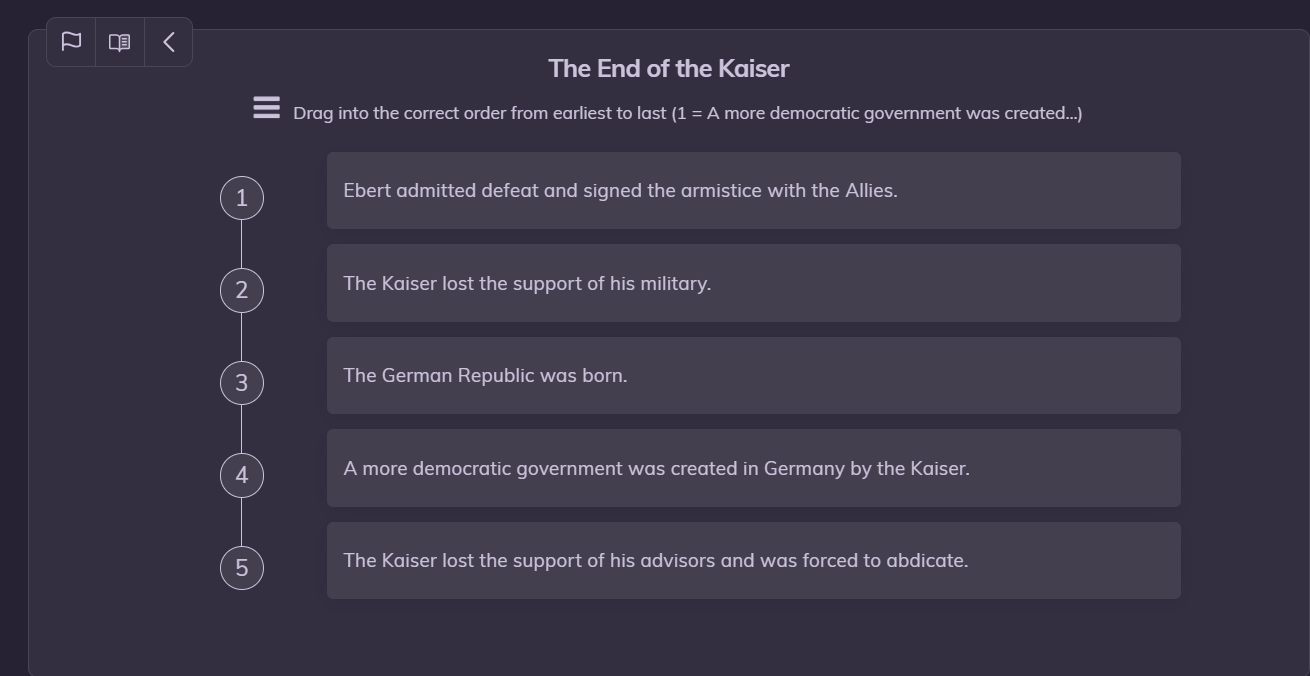This screenshot has height=676, width=1310.
Task: Click 'The End of the Kaiser' title
Action: pos(668,69)
